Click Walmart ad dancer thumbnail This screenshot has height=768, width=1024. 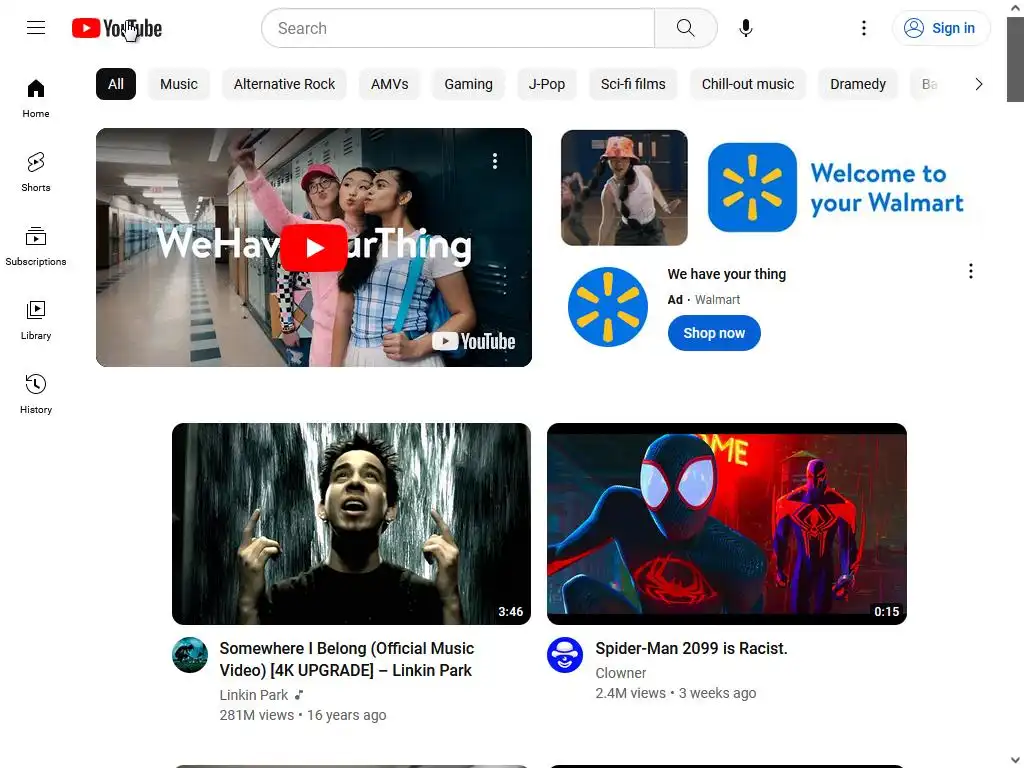click(x=624, y=187)
